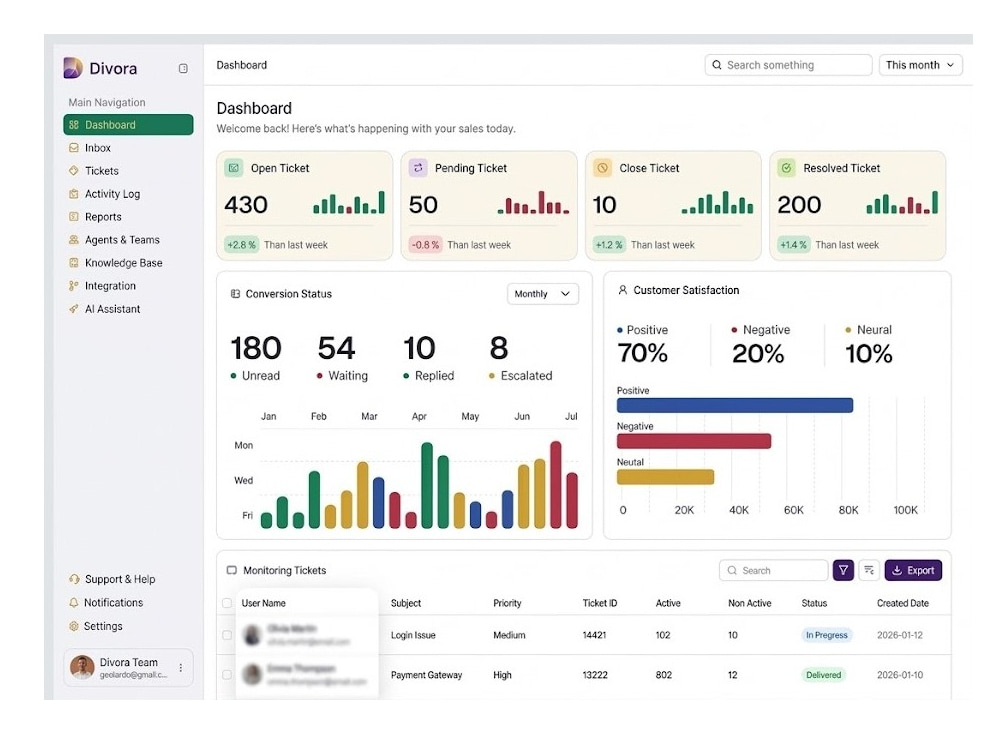The width and height of the screenshot is (1000, 750).
Task: Click the Divora logo icon
Action: coord(73,68)
